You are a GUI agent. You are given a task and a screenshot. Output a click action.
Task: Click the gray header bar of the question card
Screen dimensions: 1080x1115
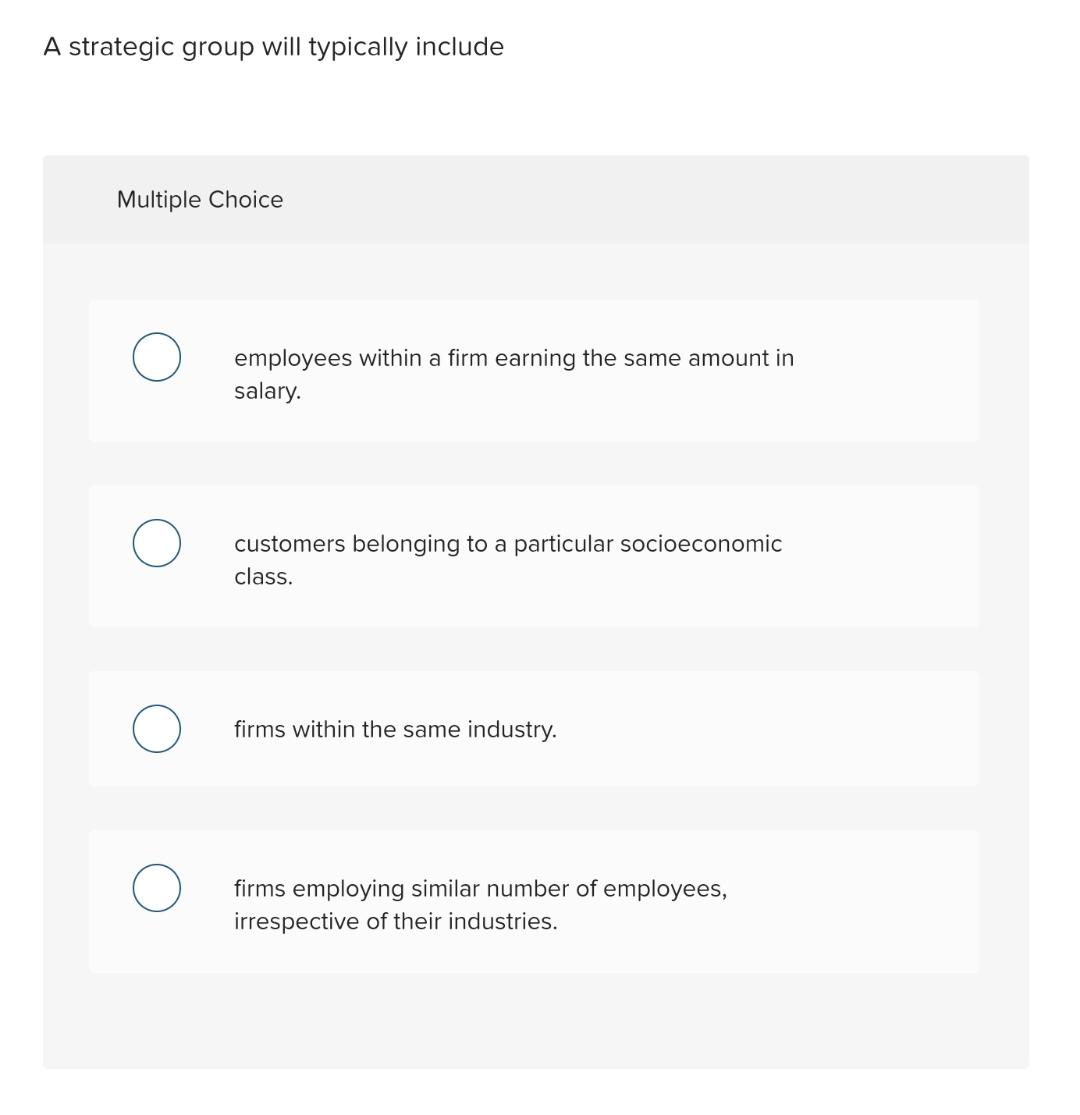click(536, 199)
